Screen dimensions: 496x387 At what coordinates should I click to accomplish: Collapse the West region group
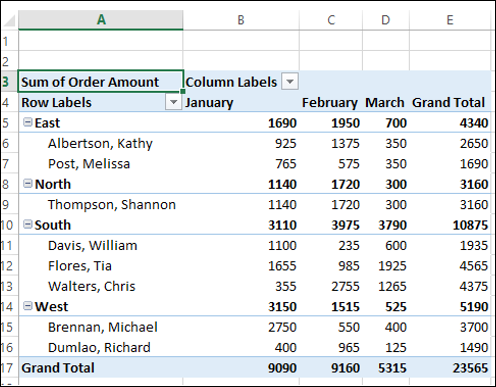coord(28,306)
